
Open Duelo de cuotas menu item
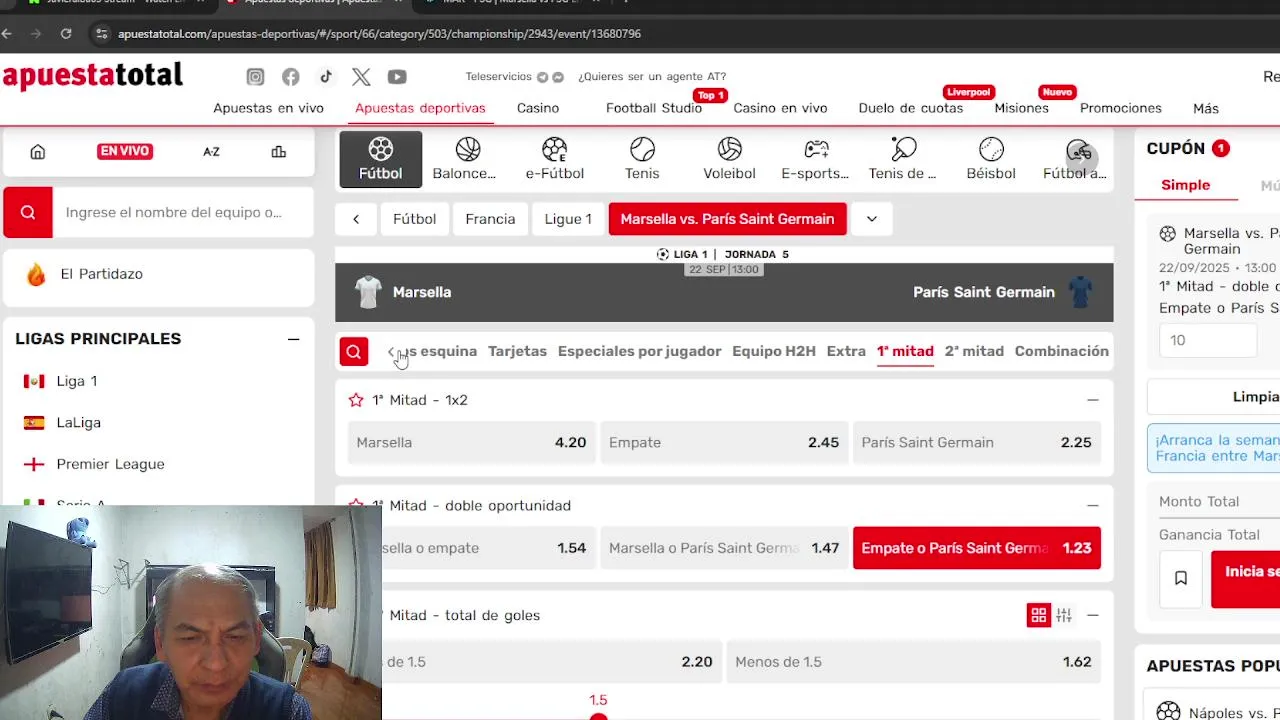pyautogui.click(x=911, y=108)
